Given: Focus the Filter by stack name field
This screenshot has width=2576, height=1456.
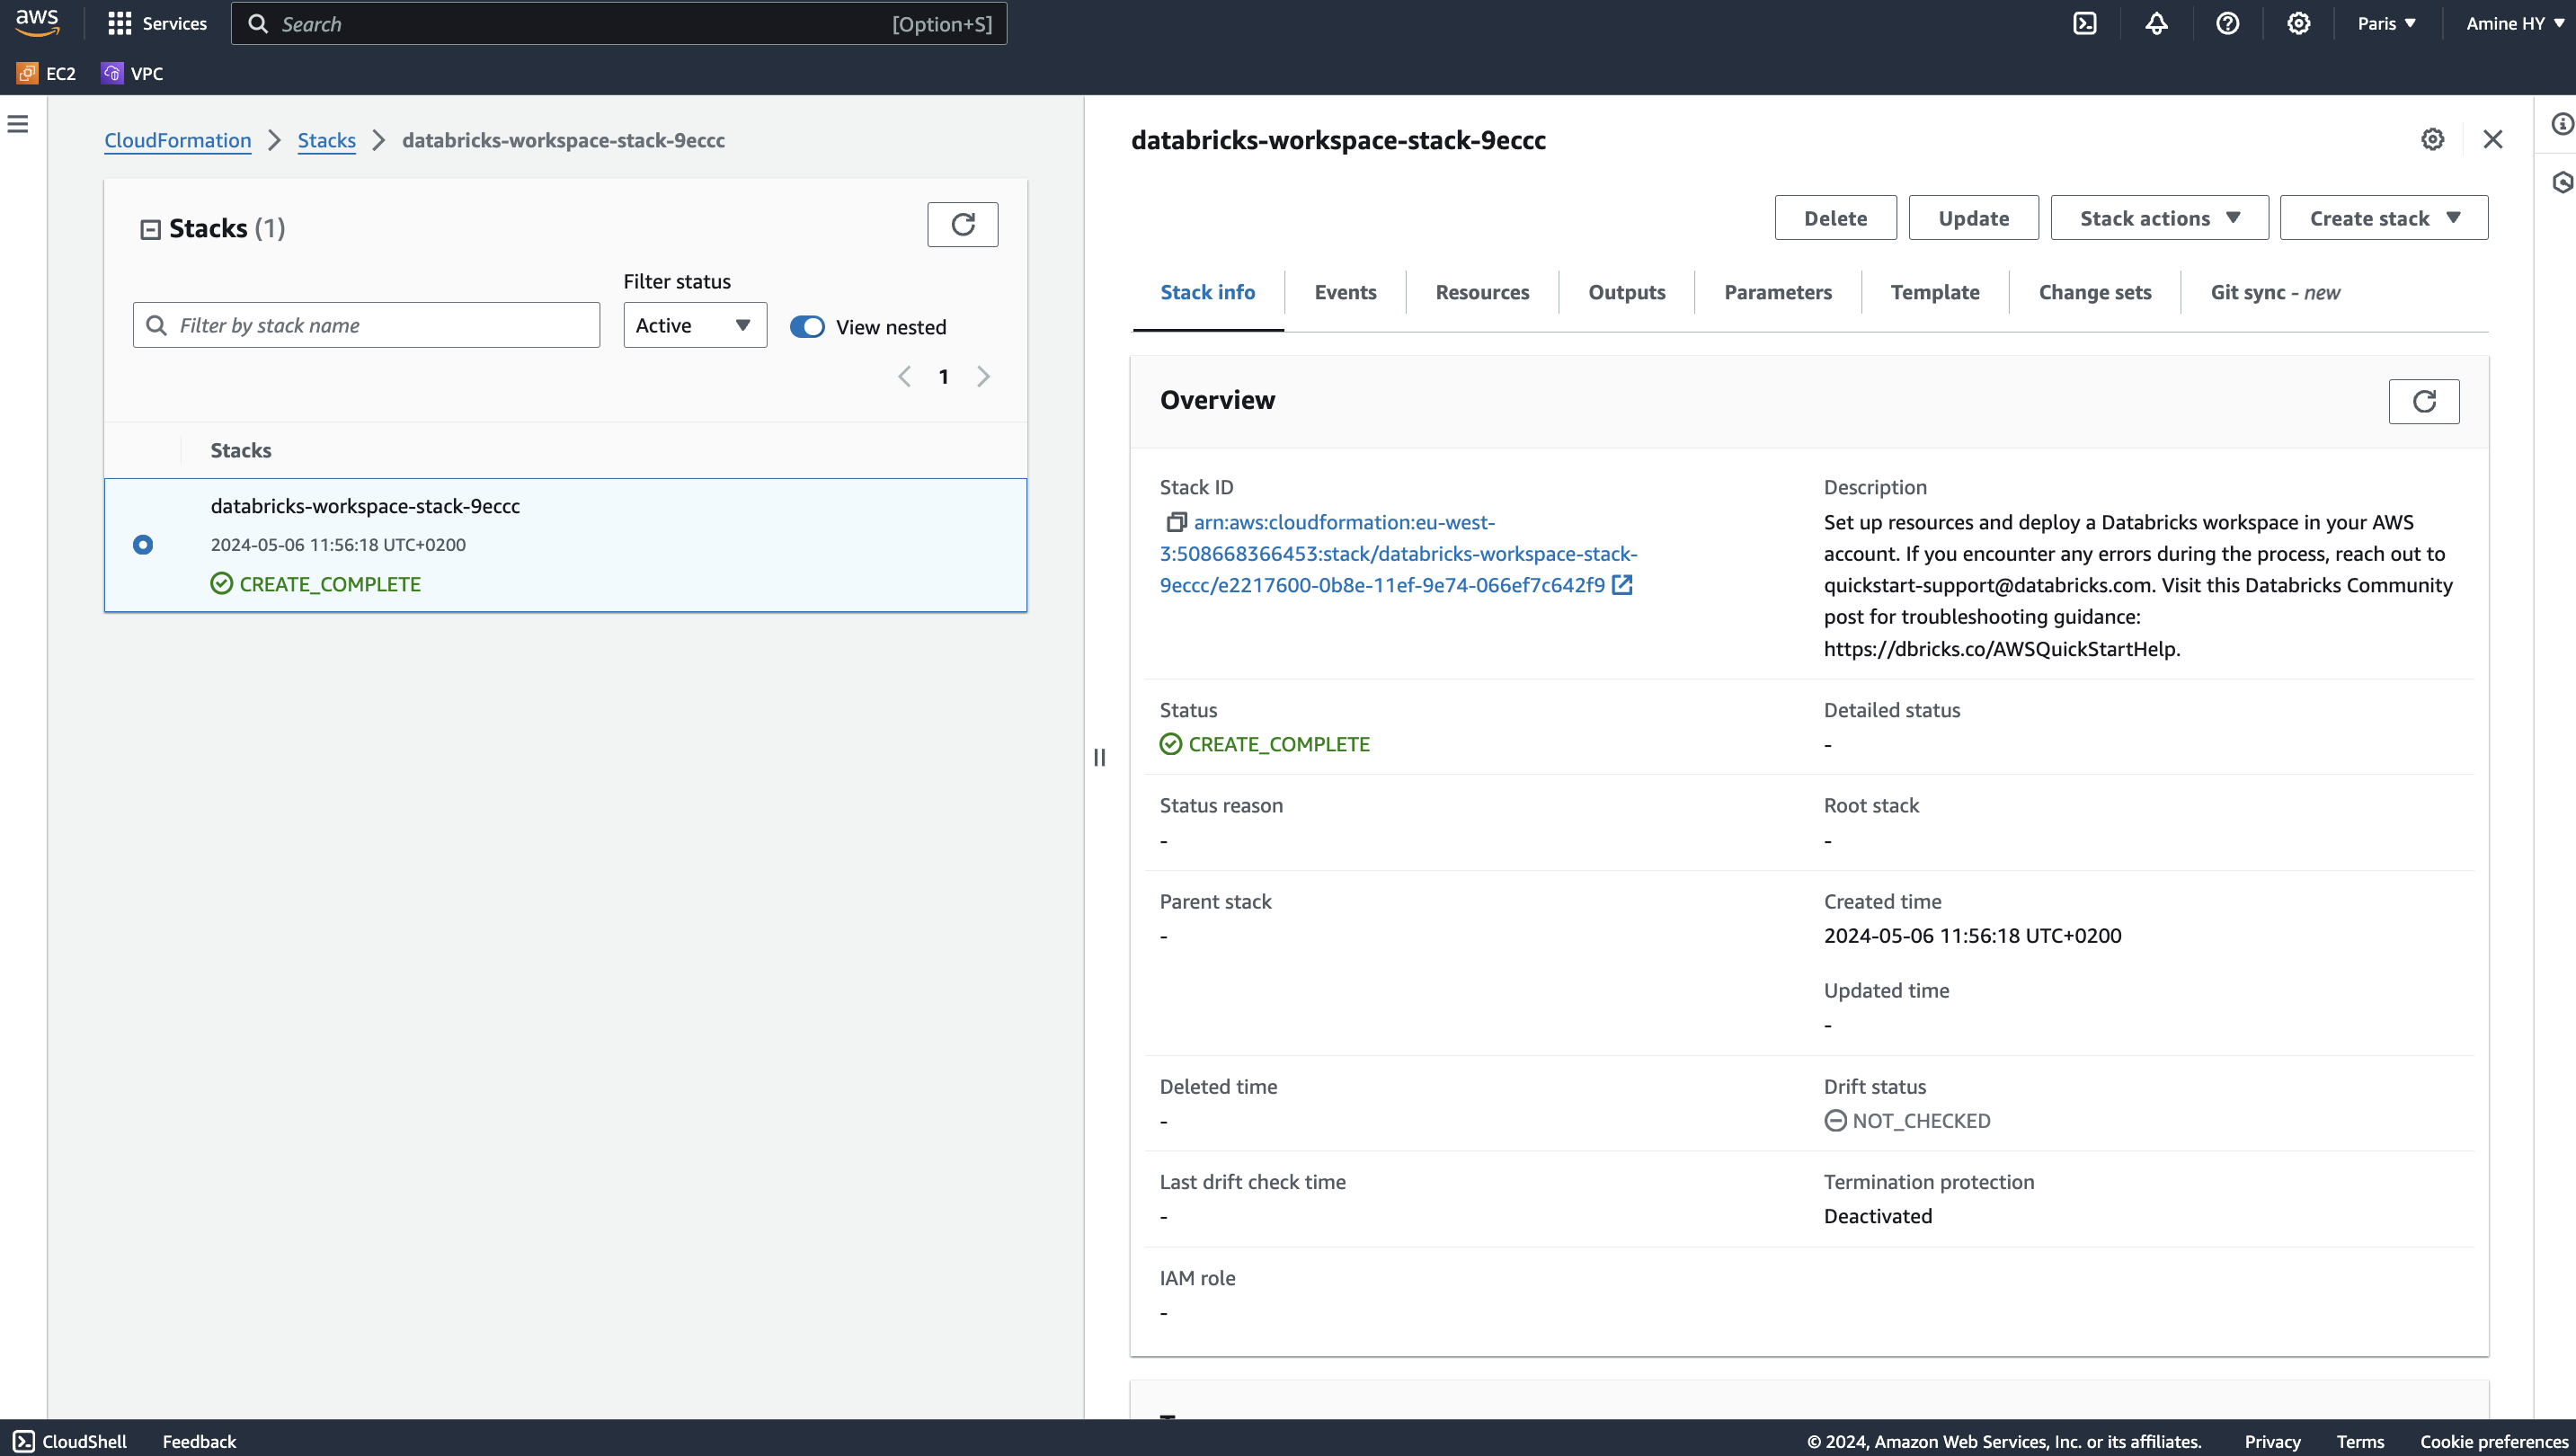Looking at the screenshot, I should (x=366, y=325).
